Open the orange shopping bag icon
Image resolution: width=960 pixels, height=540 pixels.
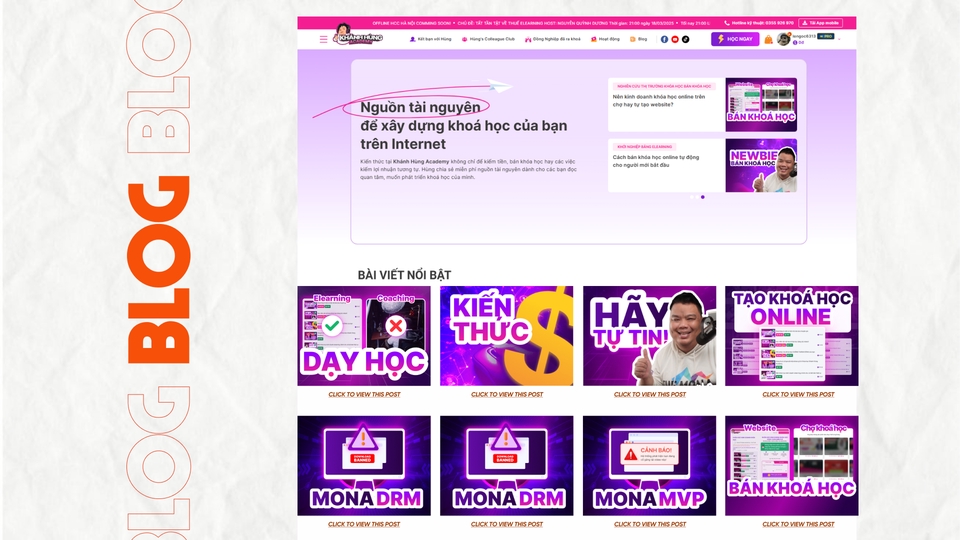(768, 39)
